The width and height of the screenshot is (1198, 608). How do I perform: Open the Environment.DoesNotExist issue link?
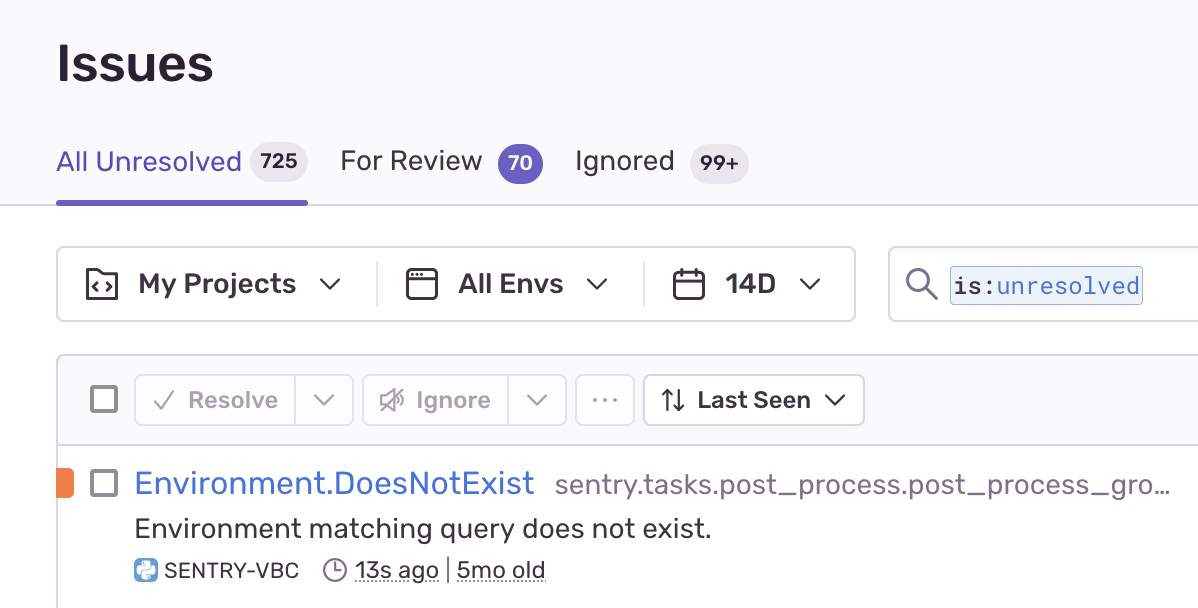[334, 483]
